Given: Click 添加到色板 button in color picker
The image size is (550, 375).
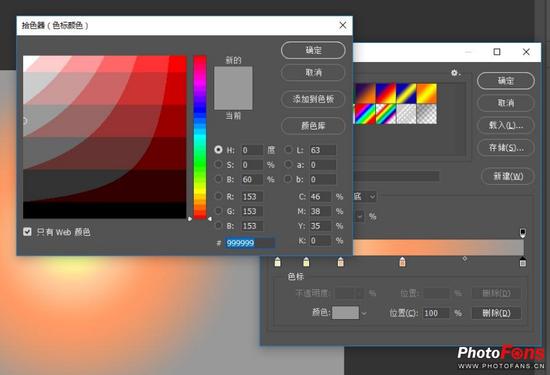Looking at the screenshot, I should [x=313, y=99].
